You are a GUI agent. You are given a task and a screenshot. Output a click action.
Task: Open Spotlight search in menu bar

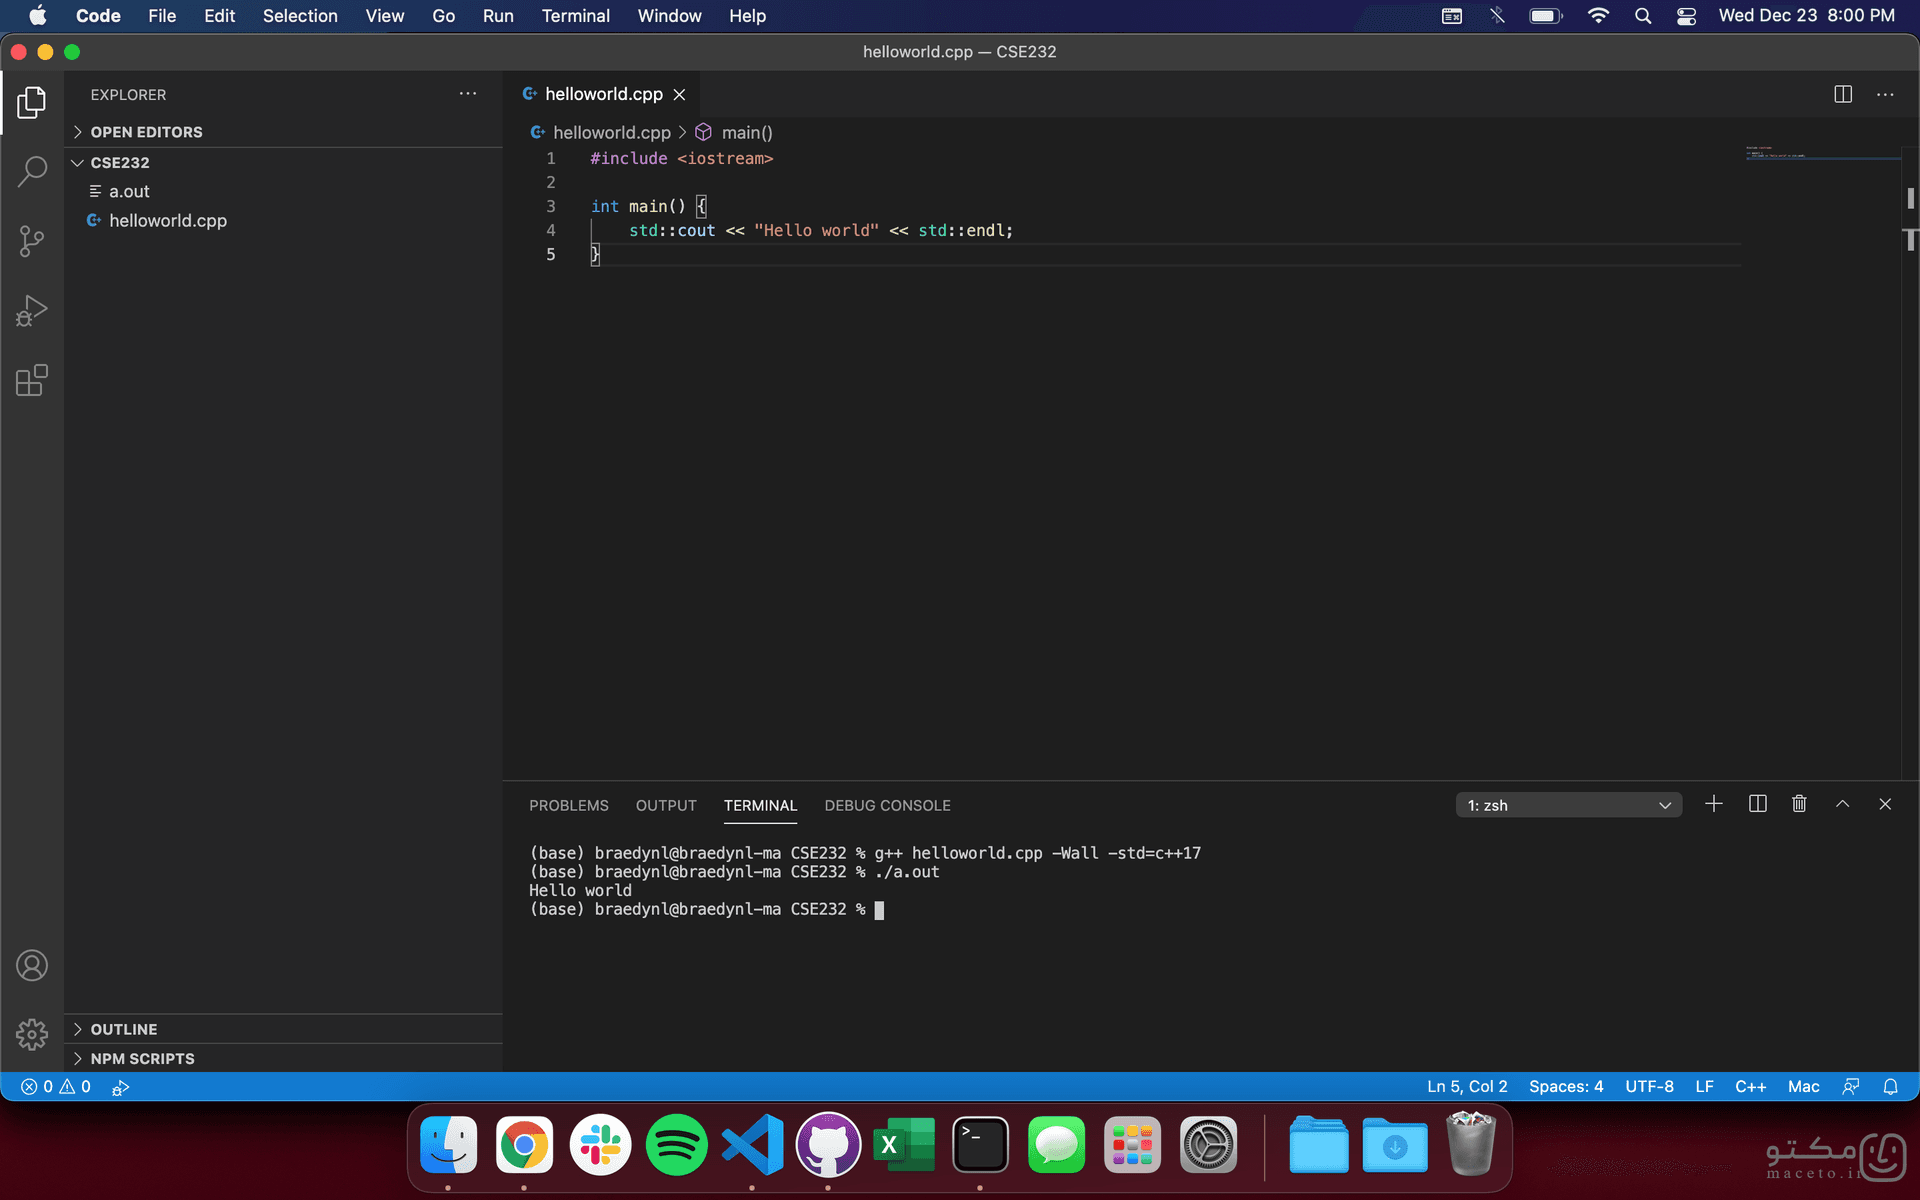(1642, 16)
